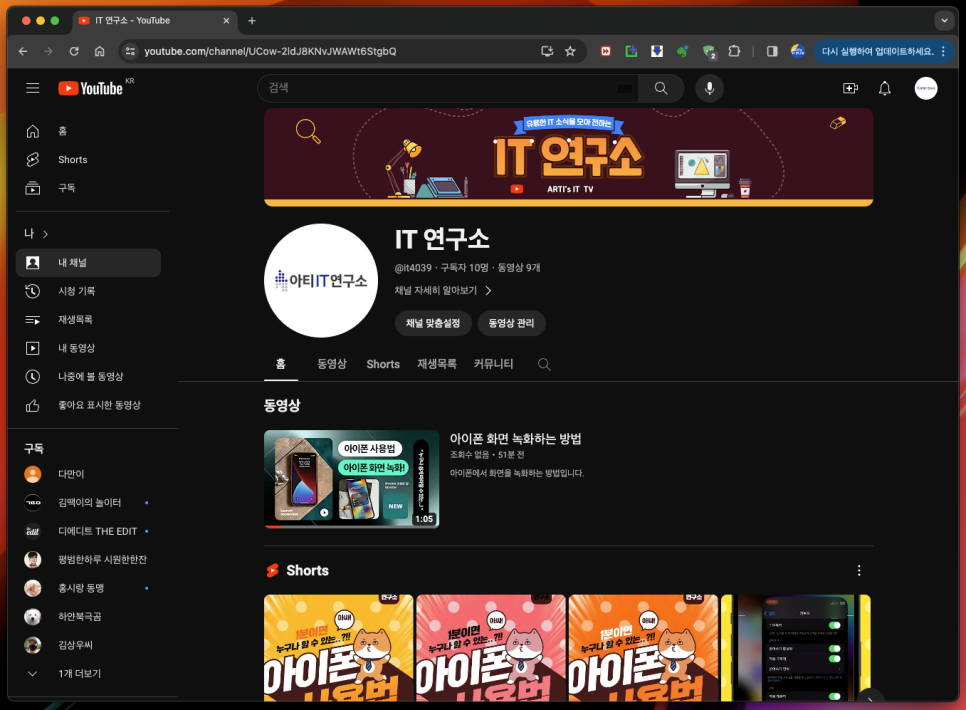Screen dimensions: 966x710
Task: Open subscription 김상우씨
Action: 88,645
